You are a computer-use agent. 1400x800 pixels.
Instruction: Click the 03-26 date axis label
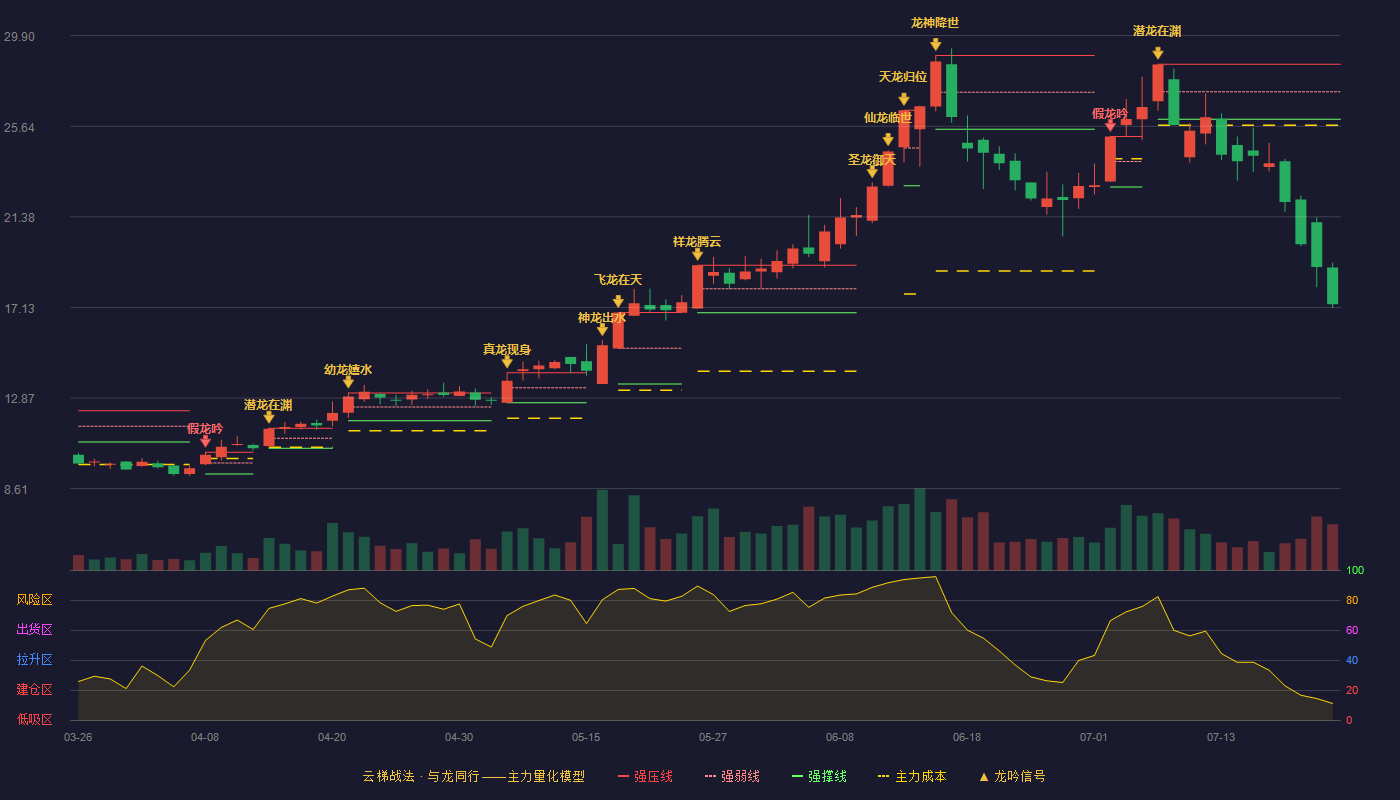pyautogui.click(x=78, y=737)
